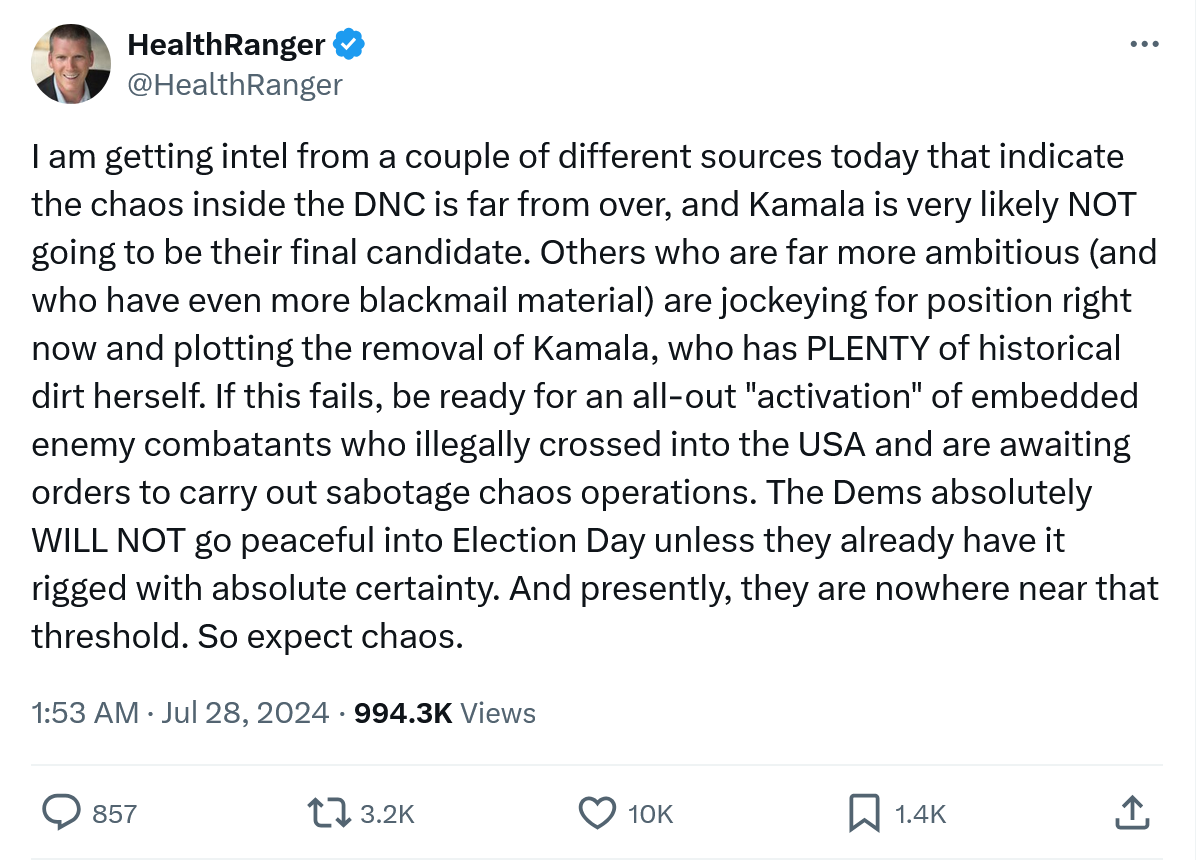Click the HealthRanger display name
The width and height of the screenshot is (1196, 860).
click(x=226, y=45)
